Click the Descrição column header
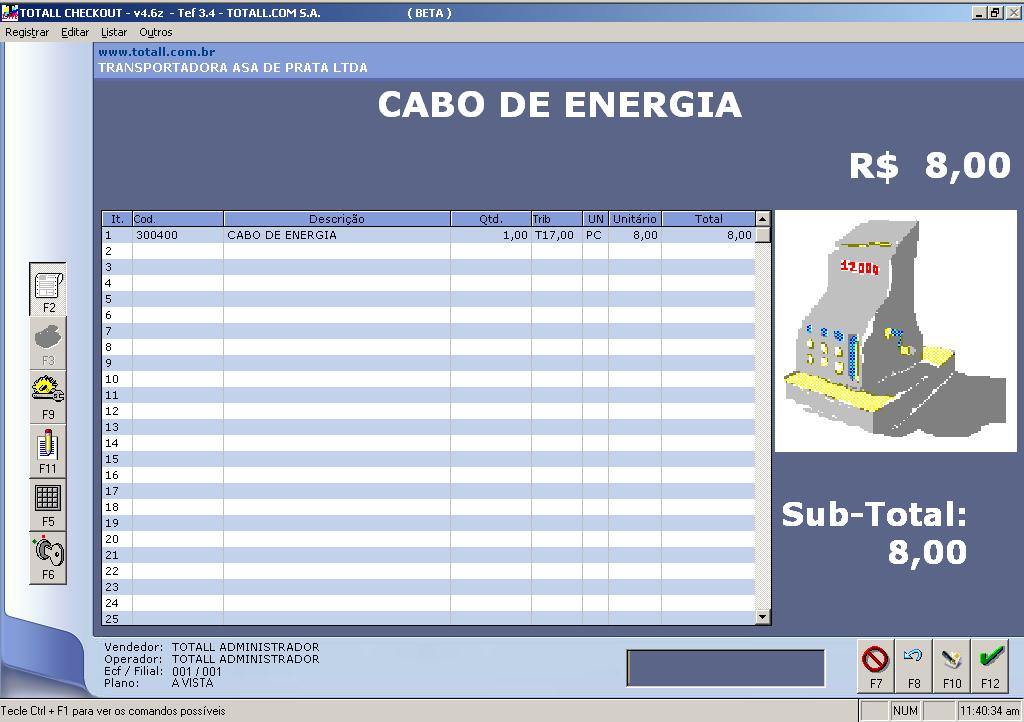The image size is (1024, 722). tap(337, 219)
